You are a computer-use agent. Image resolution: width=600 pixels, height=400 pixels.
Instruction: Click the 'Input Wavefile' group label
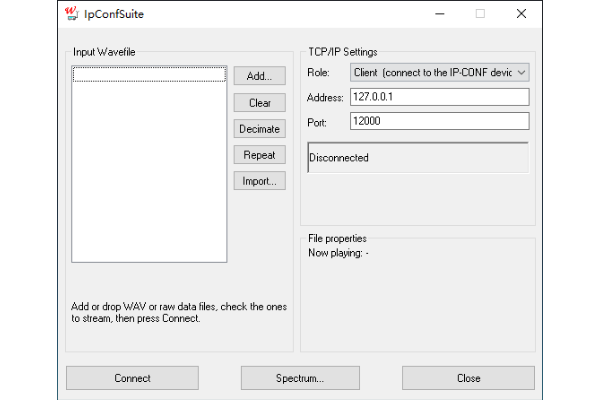[x=104, y=52]
